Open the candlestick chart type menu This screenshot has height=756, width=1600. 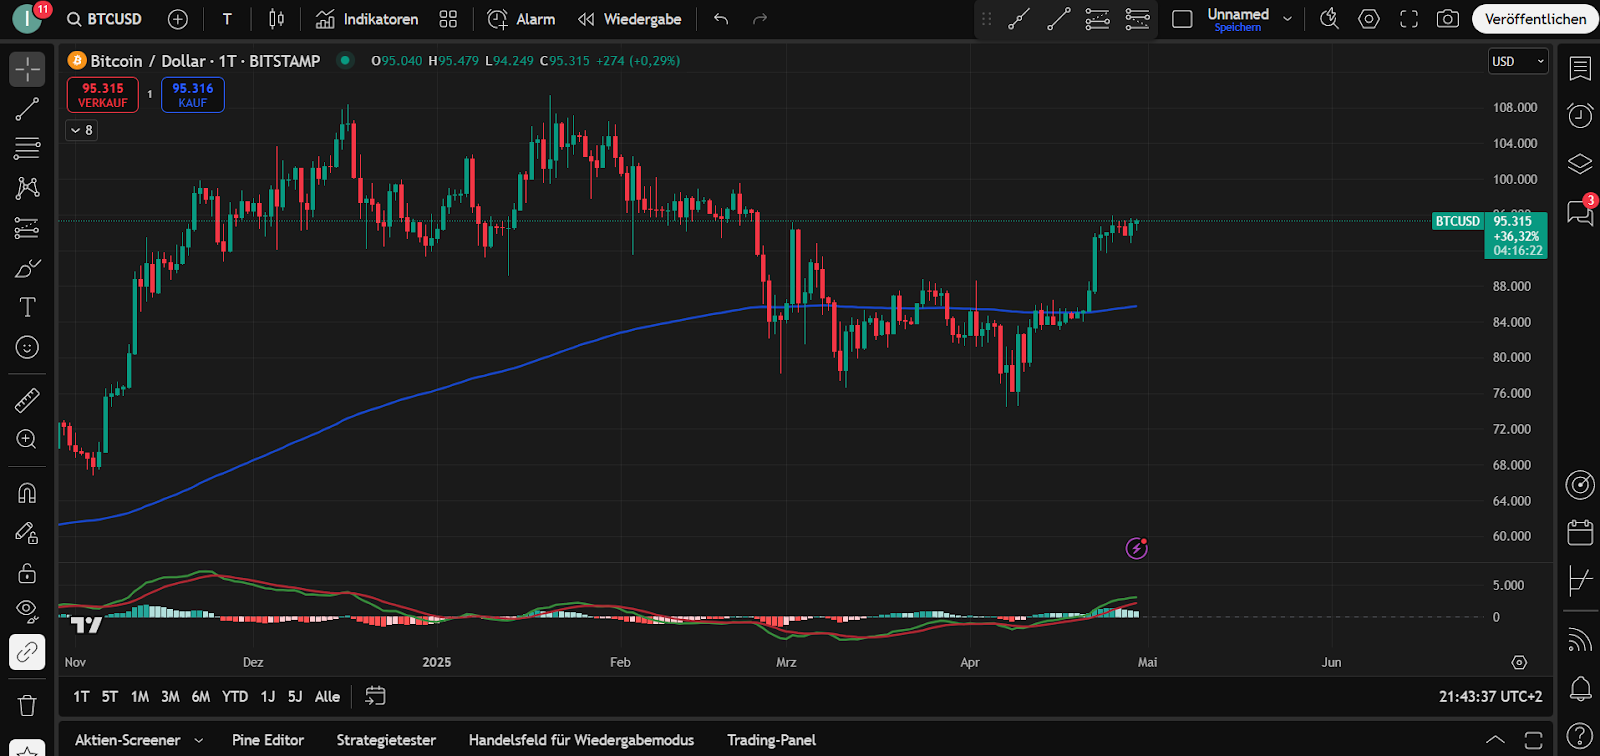(x=277, y=19)
